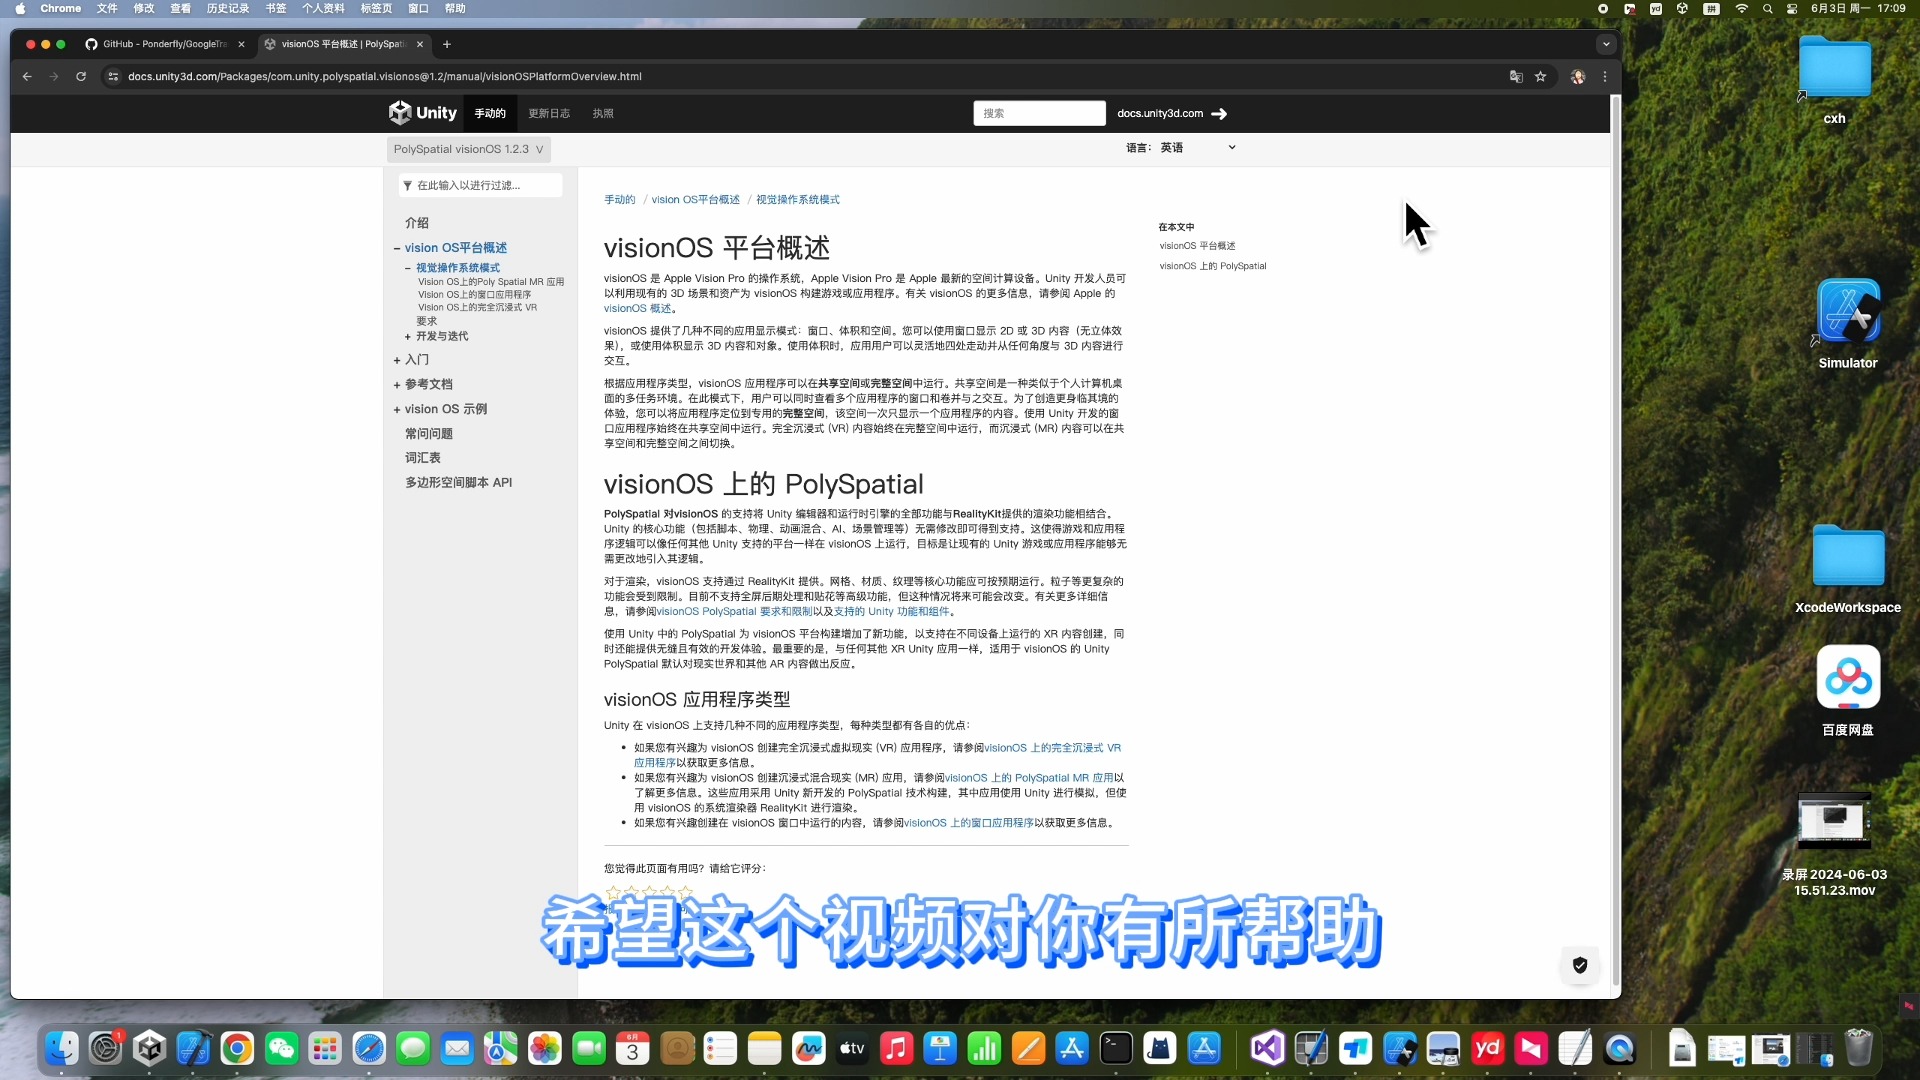
Task: Open the 历史记录 menu in menu bar
Action: (228, 8)
